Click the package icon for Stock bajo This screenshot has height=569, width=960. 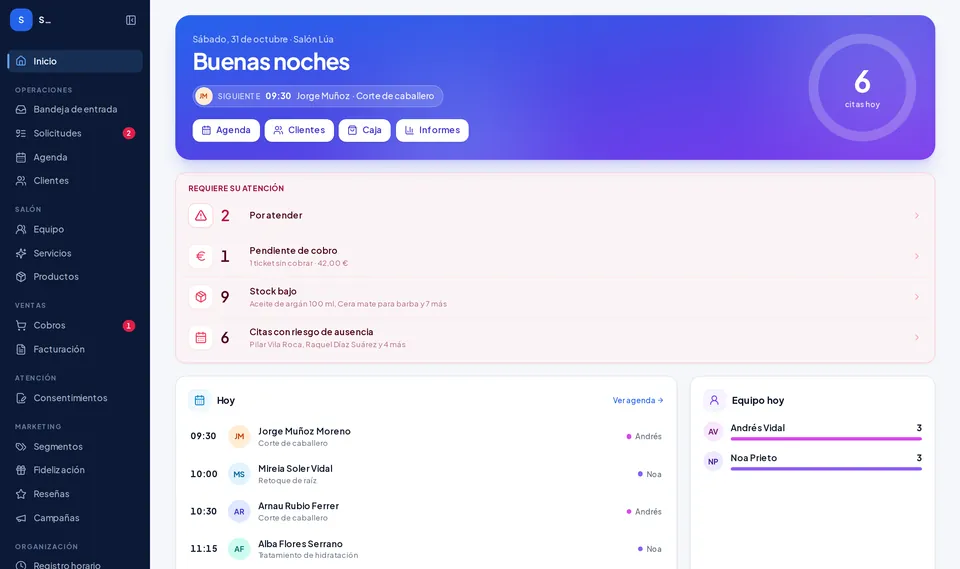(x=200, y=297)
